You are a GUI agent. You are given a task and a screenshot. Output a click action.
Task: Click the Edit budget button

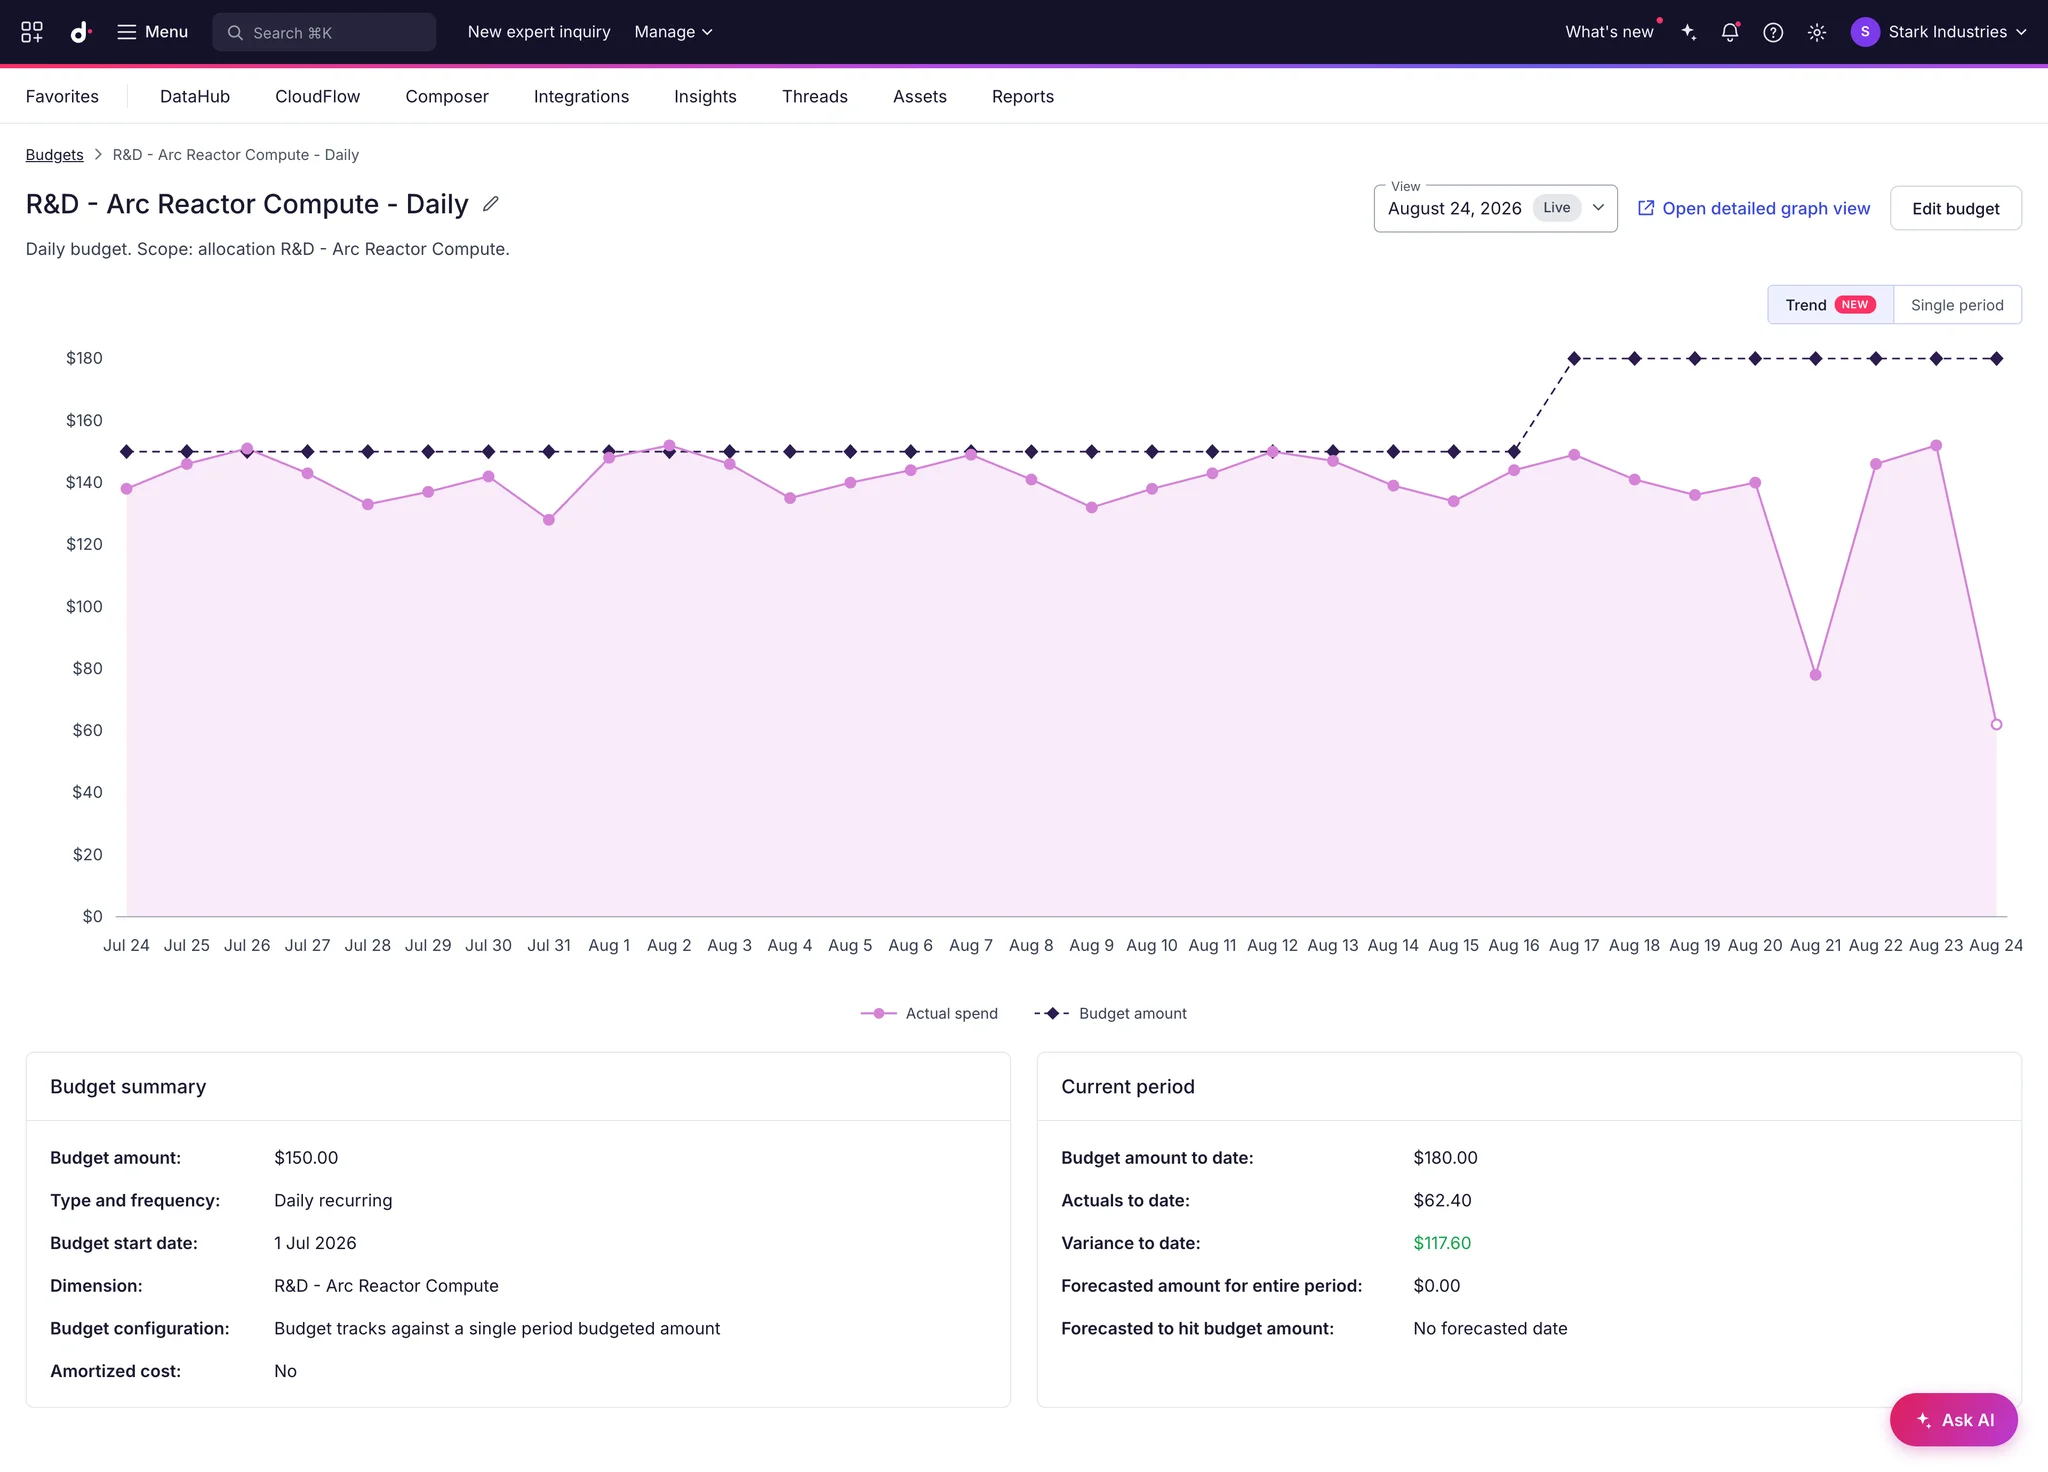[x=1956, y=208]
